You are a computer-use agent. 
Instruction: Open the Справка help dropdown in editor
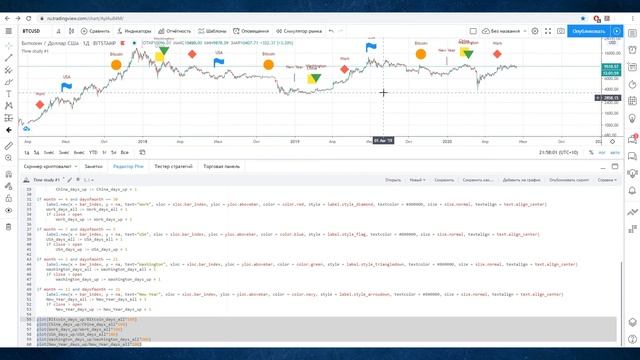(607, 180)
